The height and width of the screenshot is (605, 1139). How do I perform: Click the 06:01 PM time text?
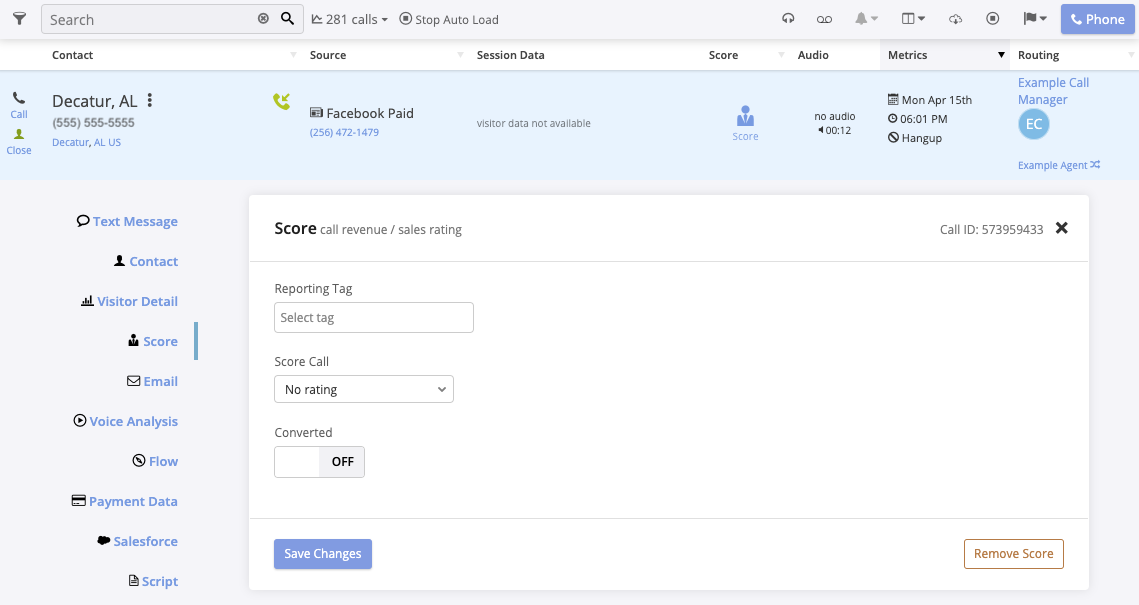(x=924, y=119)
